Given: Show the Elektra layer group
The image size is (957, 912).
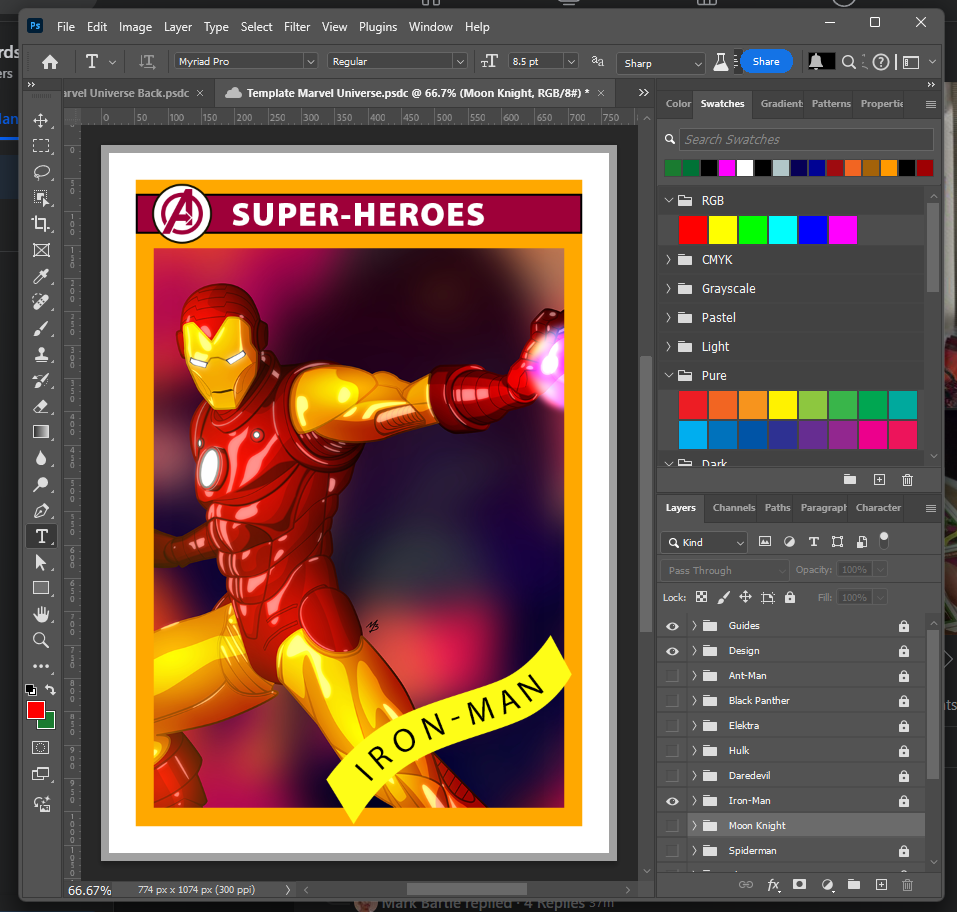Looking at the screenshot, I should [x=672, y=726].
